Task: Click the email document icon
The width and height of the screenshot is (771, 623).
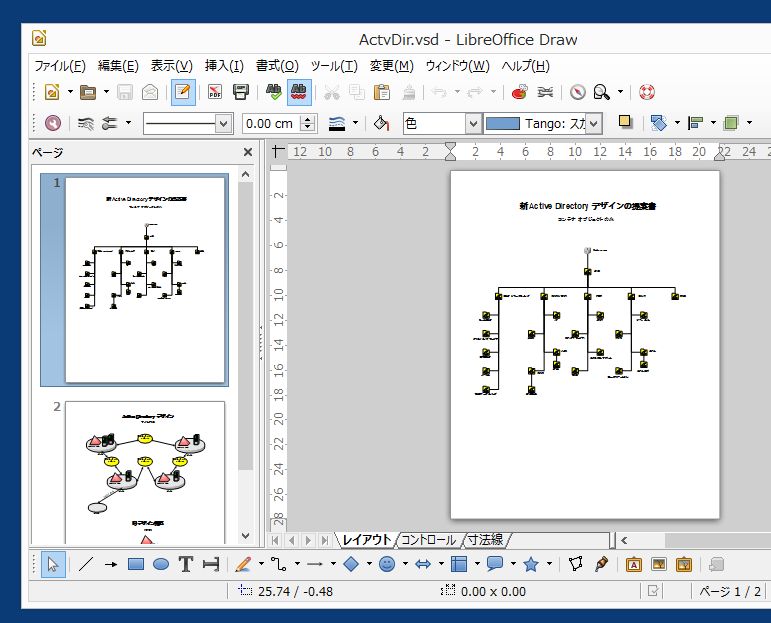Action: click(150, 92)
